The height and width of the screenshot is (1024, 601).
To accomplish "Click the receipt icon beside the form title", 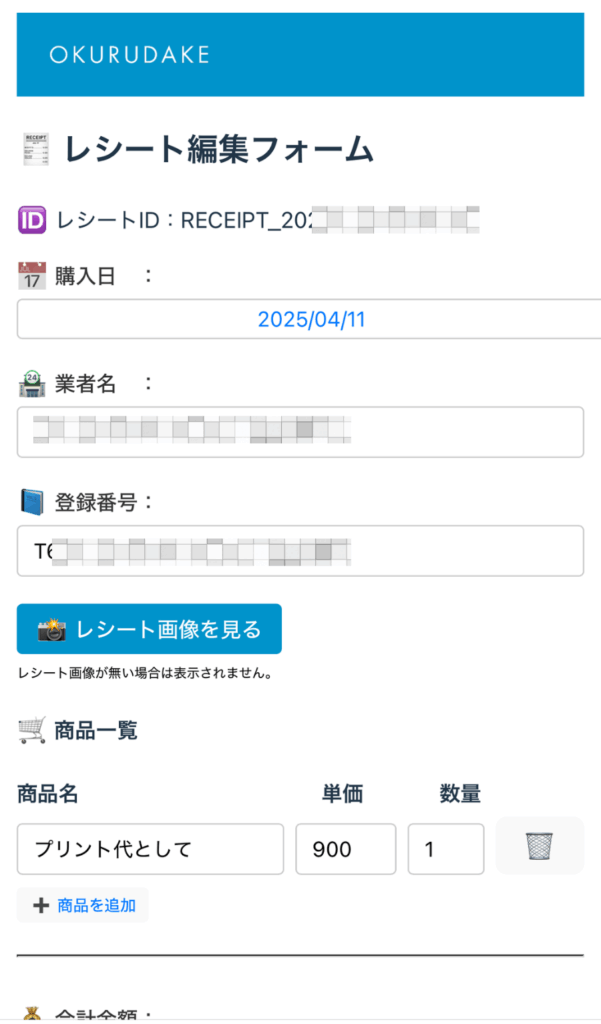I will pos(37,150).
